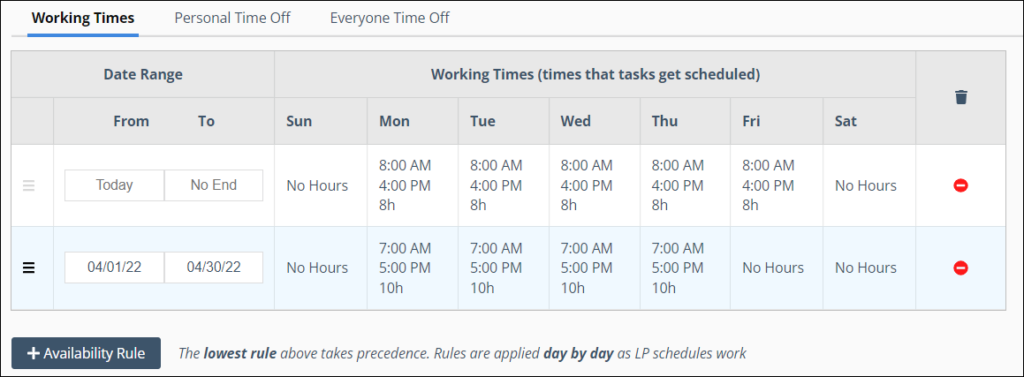This screenshot has width=1024, height=377.
Task: Click Sunday No Hours cell in first rule
Action: click(321, 186)
